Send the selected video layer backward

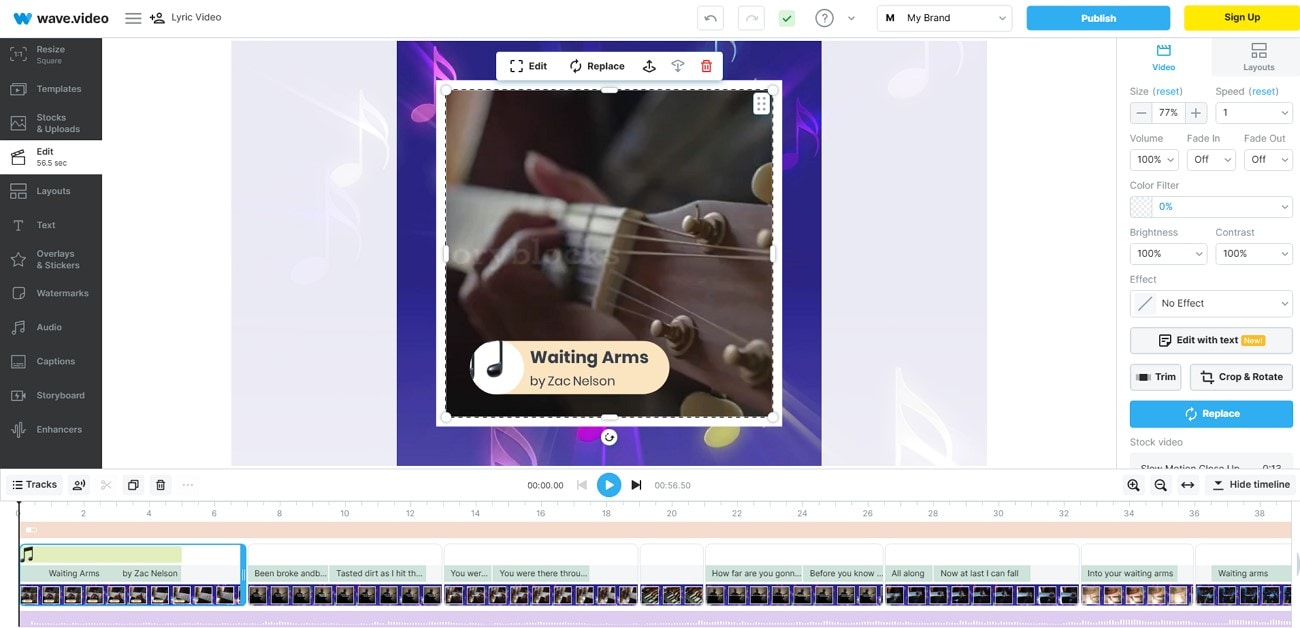click(678, 66)
